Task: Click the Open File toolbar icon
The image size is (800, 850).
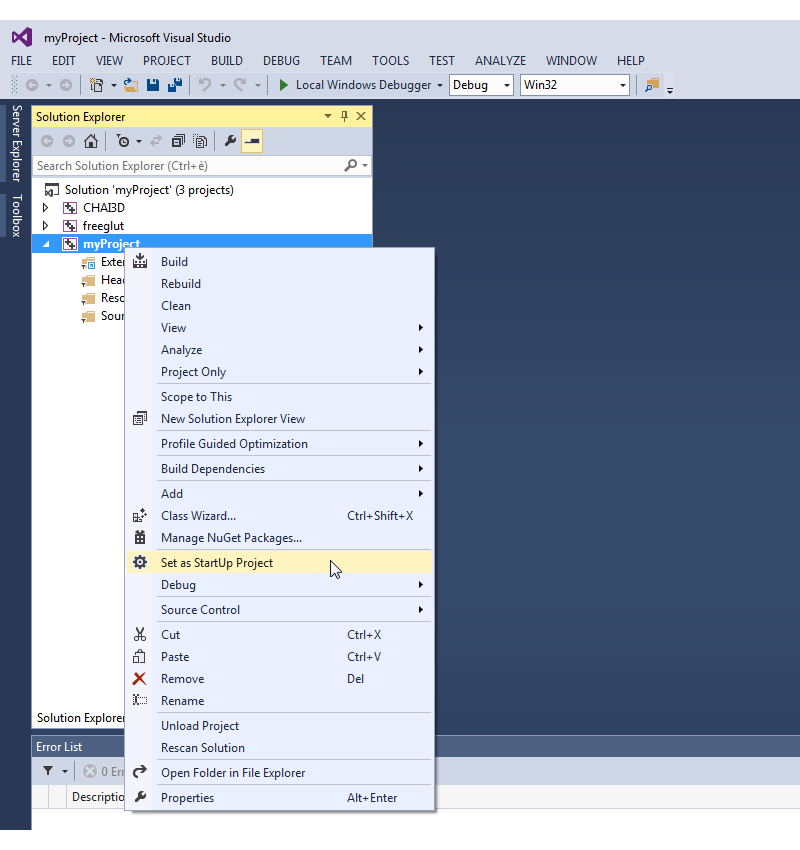Action: (x=131, y=85)
